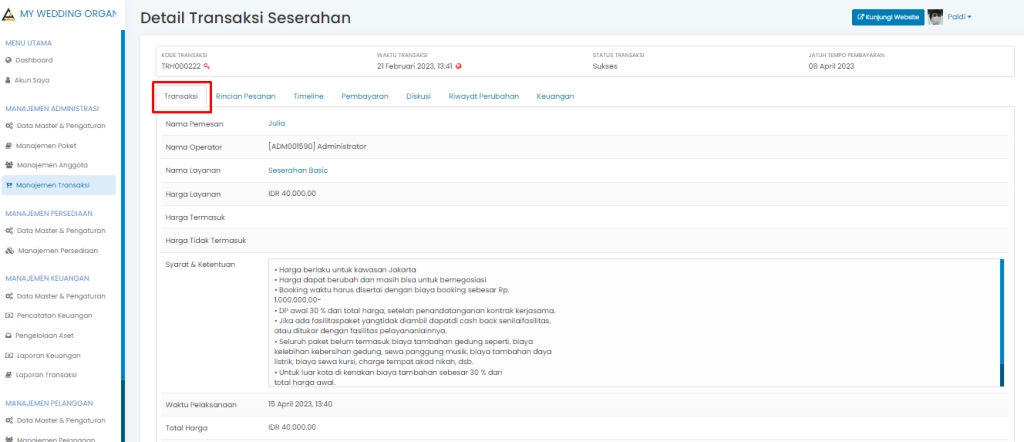Open the Seserahan Basic service link

click(x=298, y=170)
